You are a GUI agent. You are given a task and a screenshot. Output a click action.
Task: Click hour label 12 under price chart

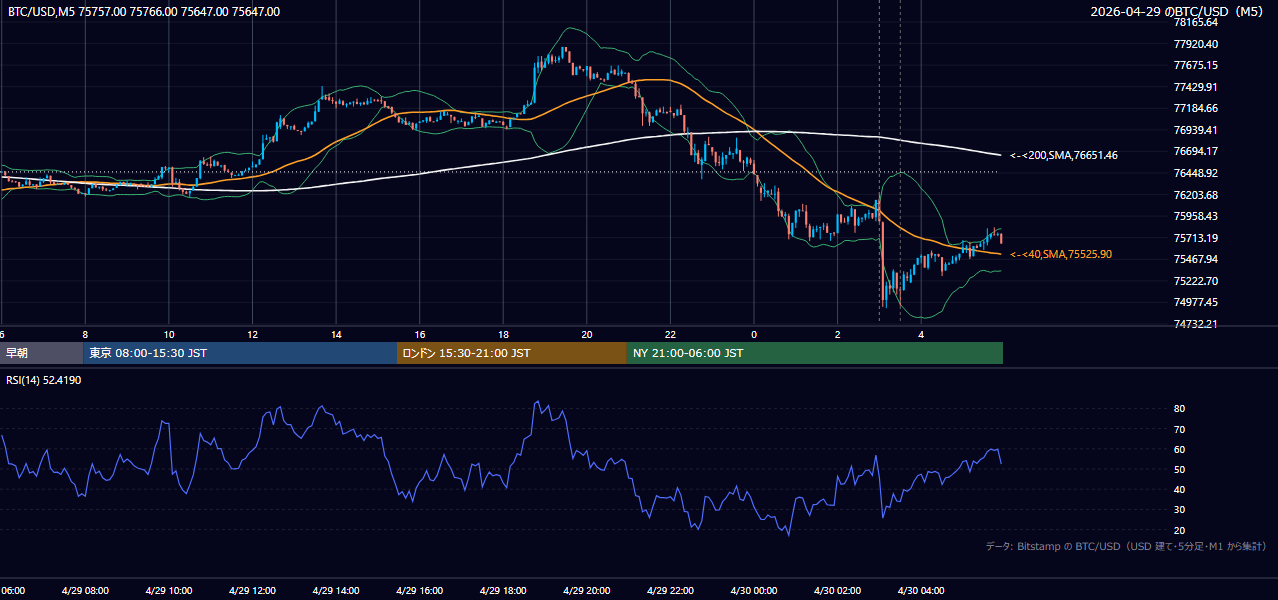pyautogui.click(x=252, y=334)
